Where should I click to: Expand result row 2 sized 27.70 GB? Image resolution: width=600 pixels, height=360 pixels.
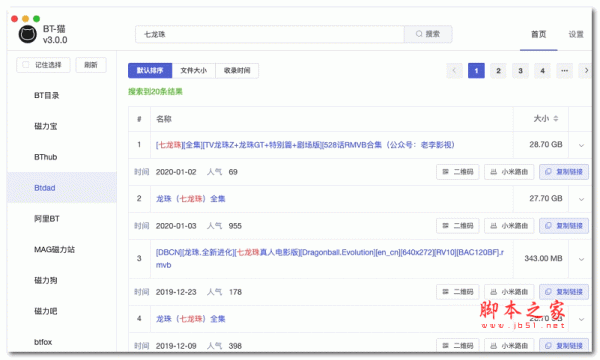tap(581, 199)
